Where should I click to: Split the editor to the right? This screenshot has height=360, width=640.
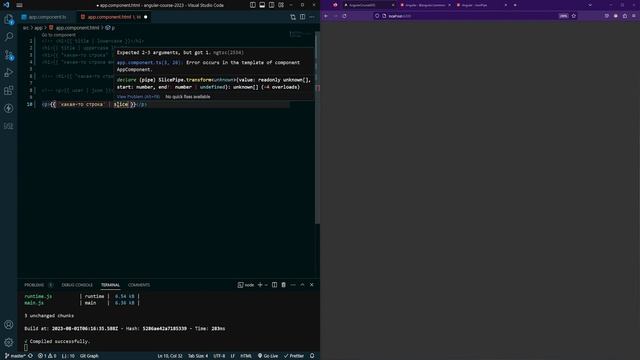302,17
